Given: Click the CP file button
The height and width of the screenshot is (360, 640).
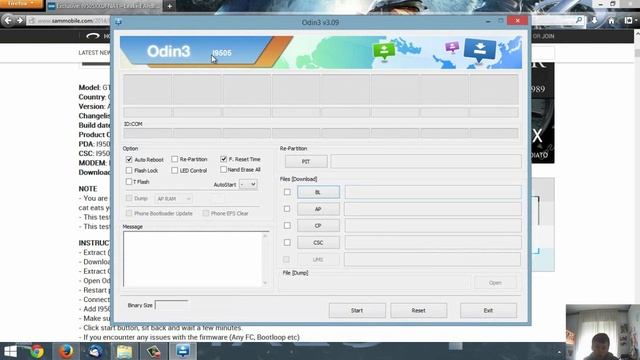Looking at the screenshot, I should 318,226.
